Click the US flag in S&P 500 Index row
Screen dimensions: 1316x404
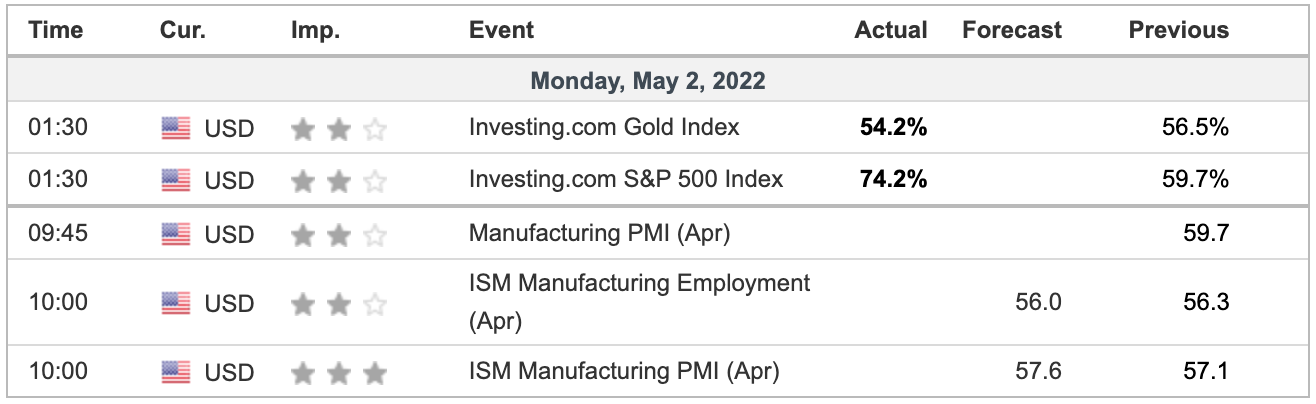click(x=175, y=180)
